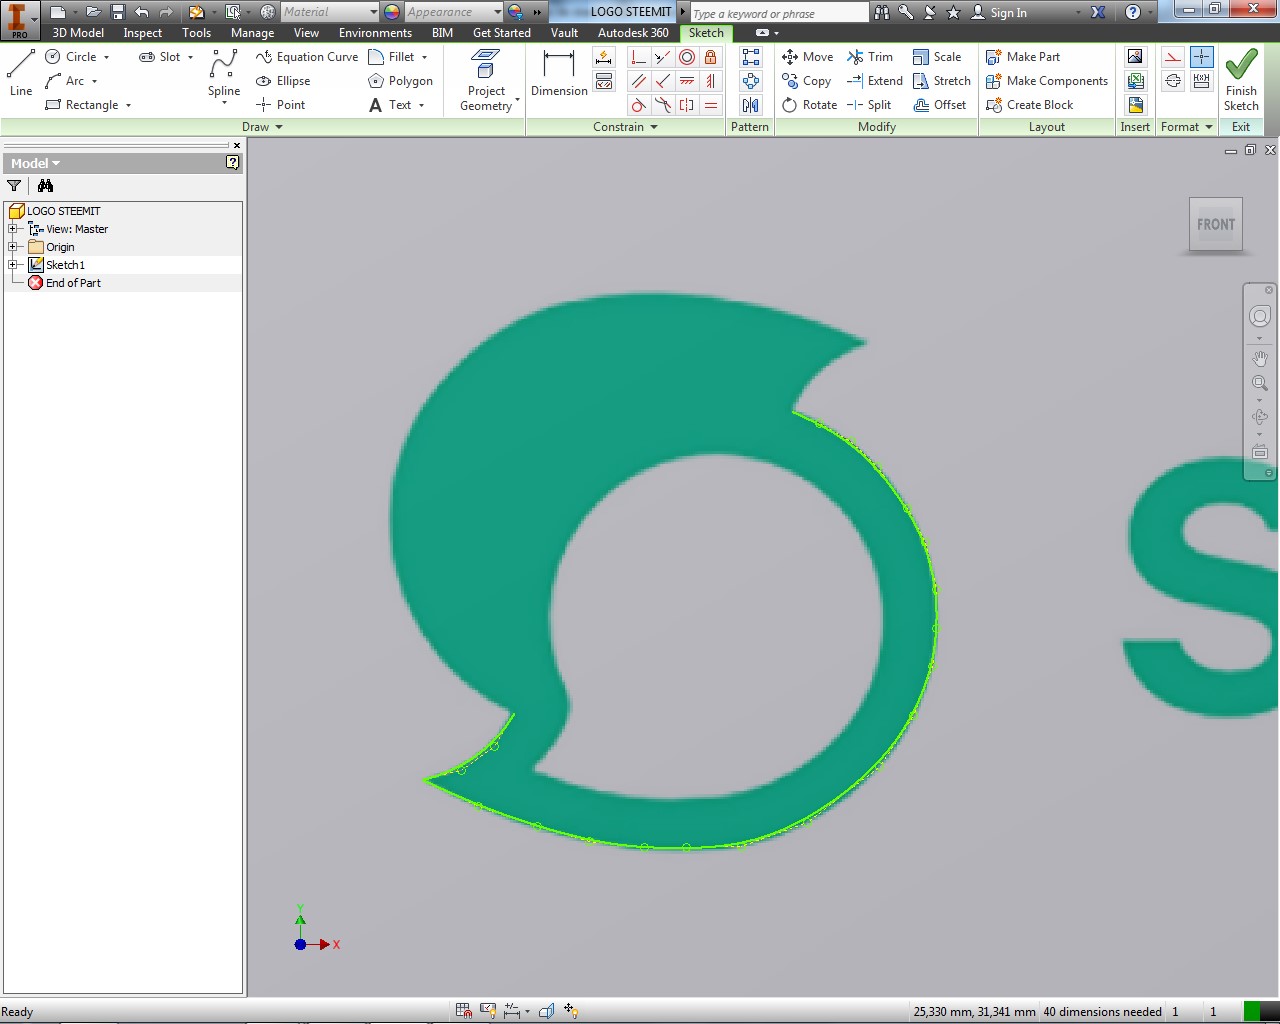Switch to Inspect tab

143,33
